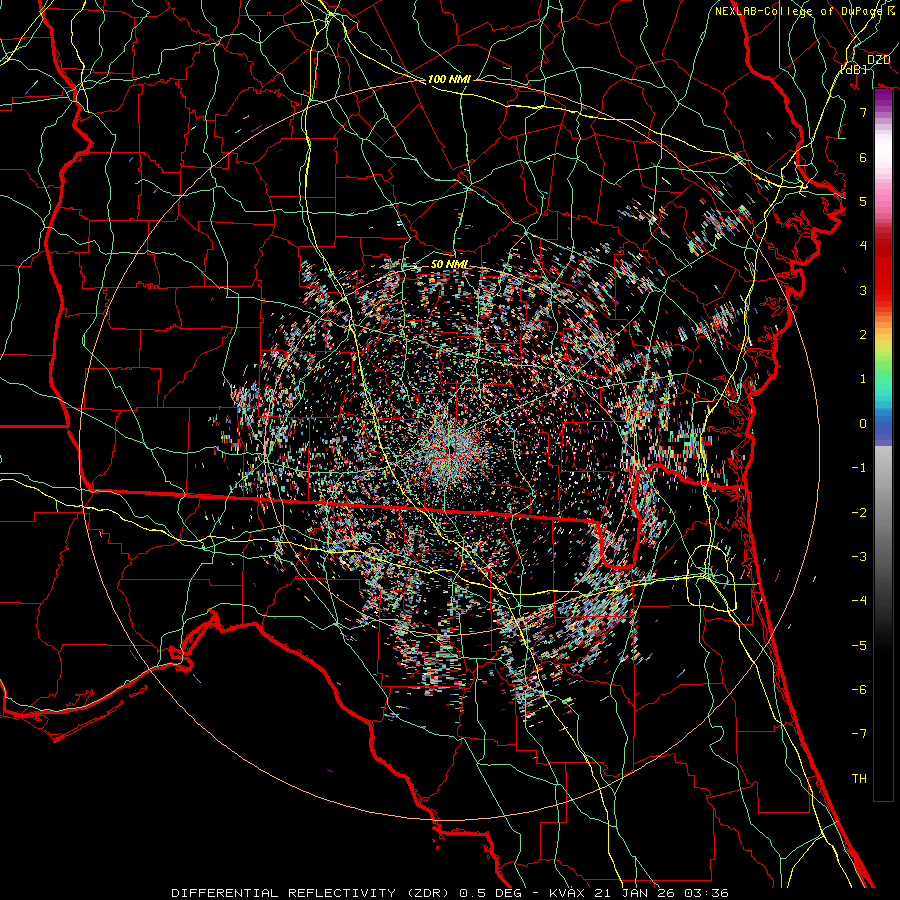This screenshot has width=900, height=900.
Task: Select the 2 dB scale label
Action: pos(863,335)
